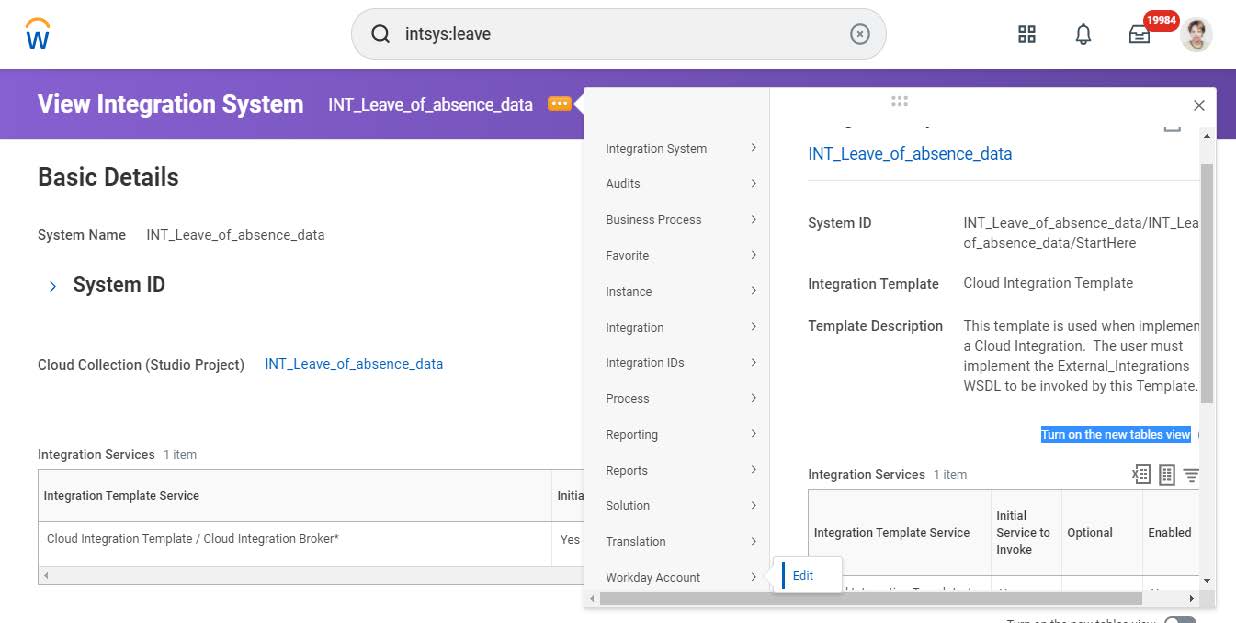This screenshot has height=623, width=1236.
Task: Click popup scroll left arrow
Action: point(591,598)
